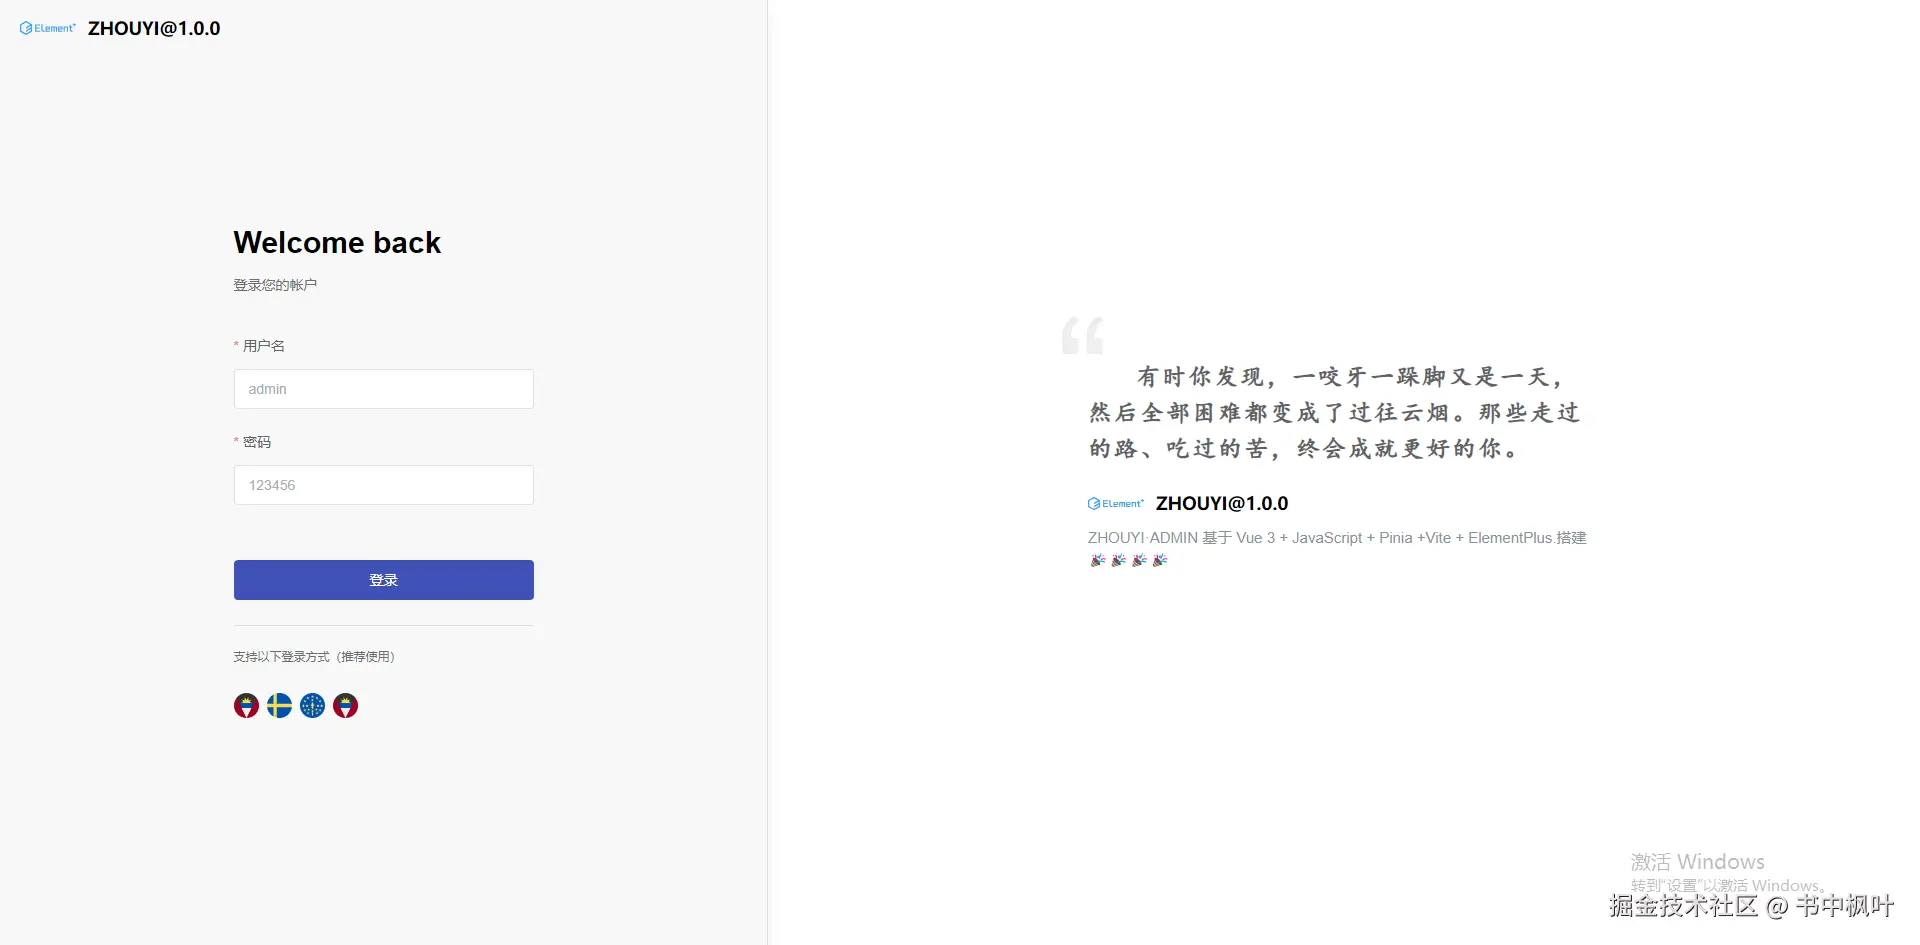Select the blue starred flag login icon
1920x945 pixels.
pyautogui.click(x=312, y=706)
